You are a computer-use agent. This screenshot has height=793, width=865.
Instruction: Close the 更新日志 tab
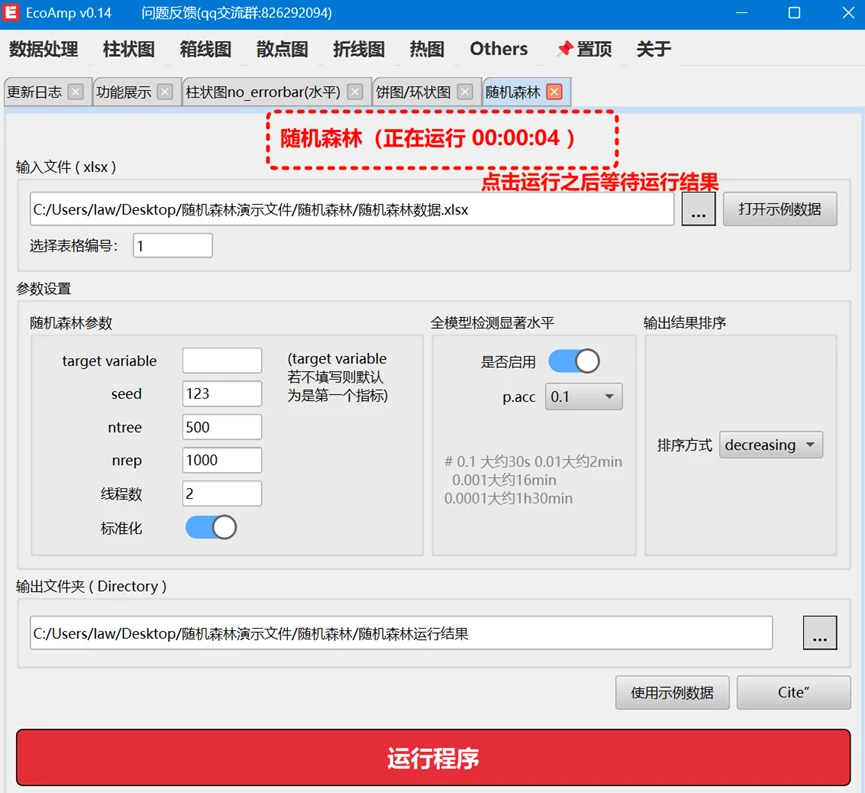coord(76,92)
